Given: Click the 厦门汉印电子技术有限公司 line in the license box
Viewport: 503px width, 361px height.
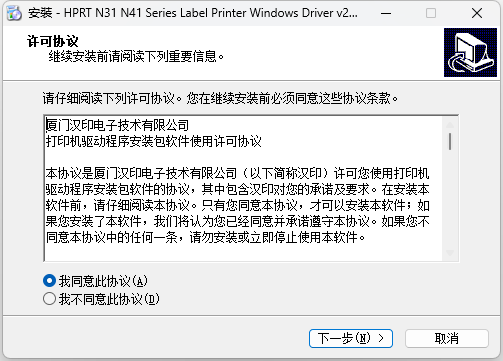Looking at the screenshot, I should (x=118, y=126).
